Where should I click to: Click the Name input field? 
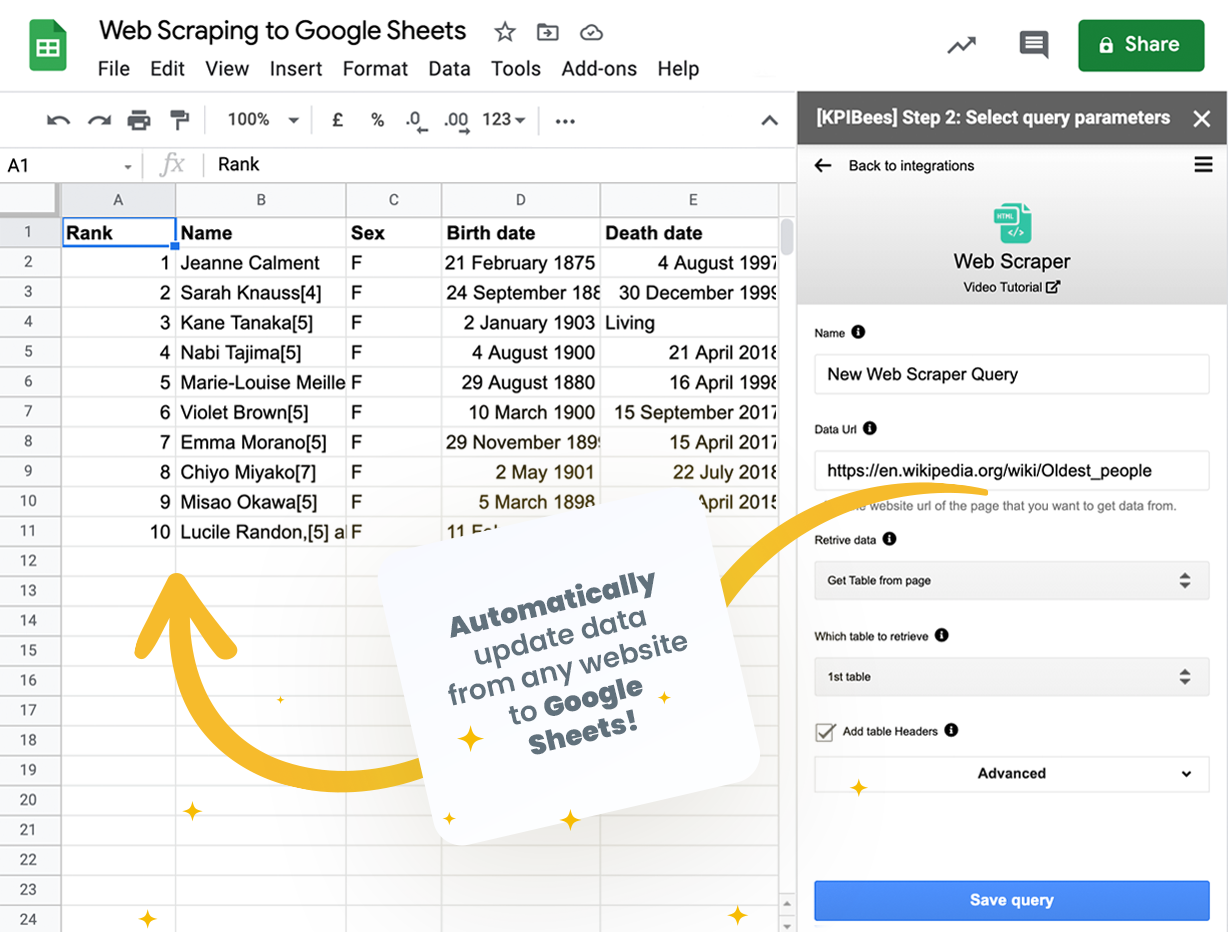coord(1012,374)
